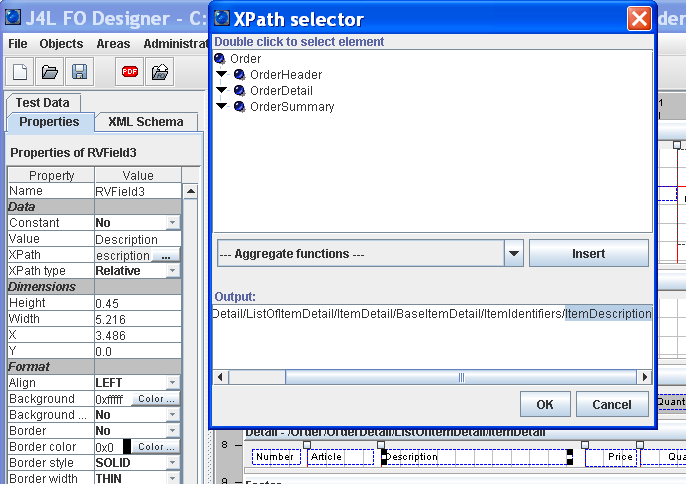This screenshot has width=686, height=484.
Task: Select the Properties tab
Action: [49, 122]
